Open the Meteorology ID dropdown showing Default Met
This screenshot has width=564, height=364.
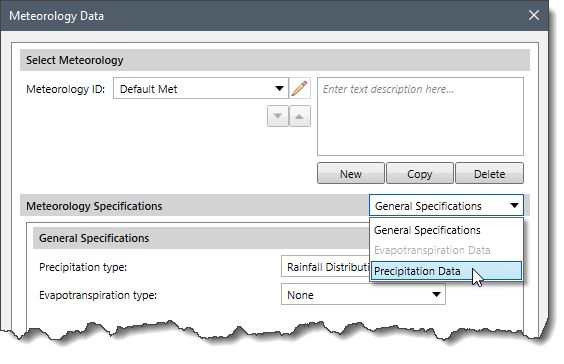coord(201,88)
